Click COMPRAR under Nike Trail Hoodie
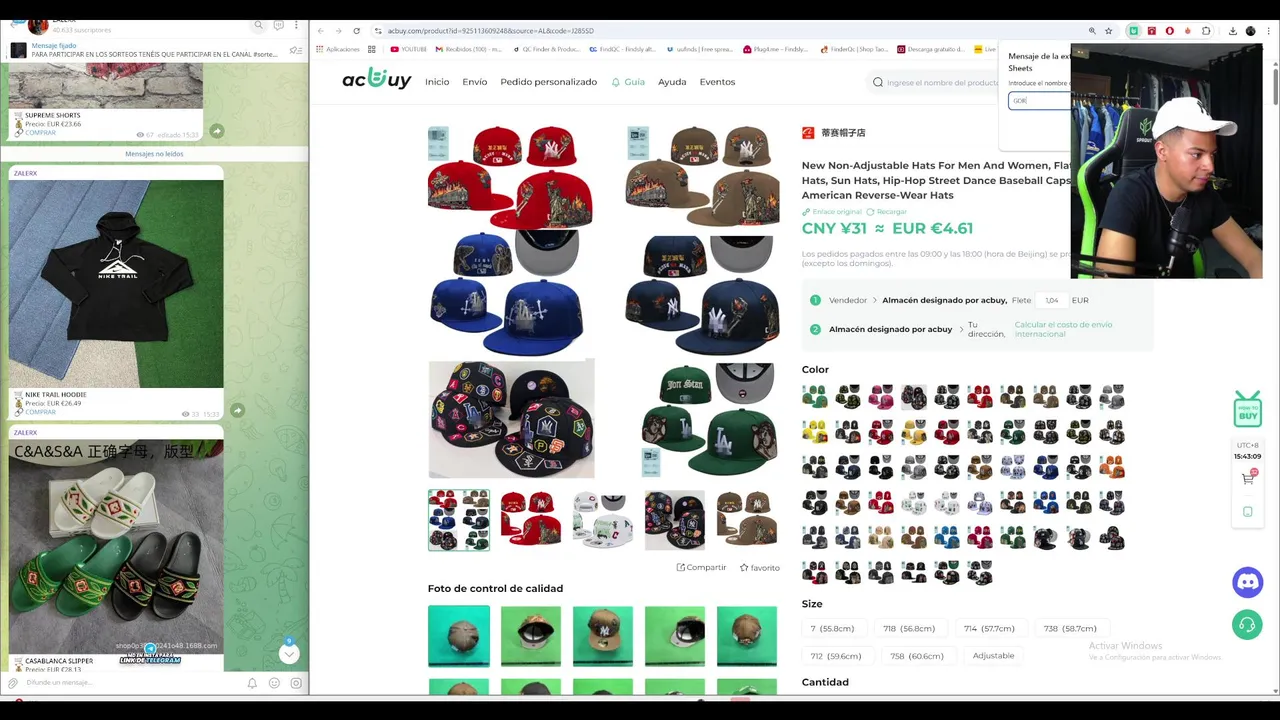1280x720 pixels. tap(40, 412)
